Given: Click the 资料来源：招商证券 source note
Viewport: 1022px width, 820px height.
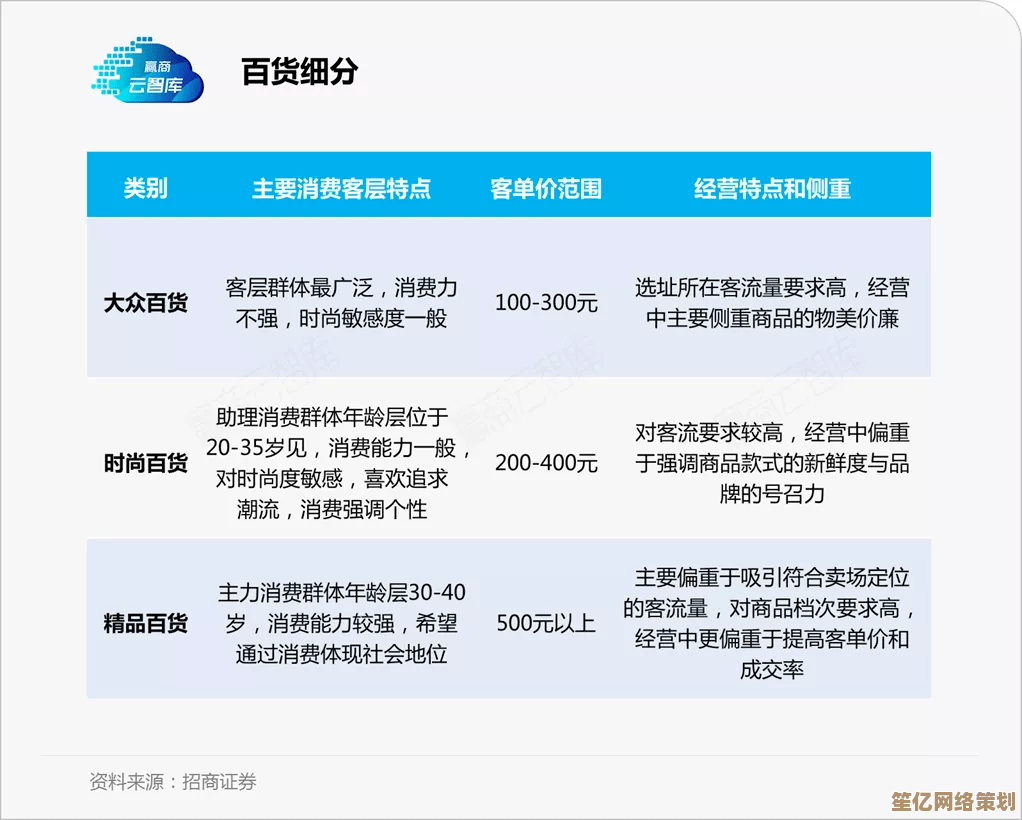Looking at the screenshot, I should [173, 782].
